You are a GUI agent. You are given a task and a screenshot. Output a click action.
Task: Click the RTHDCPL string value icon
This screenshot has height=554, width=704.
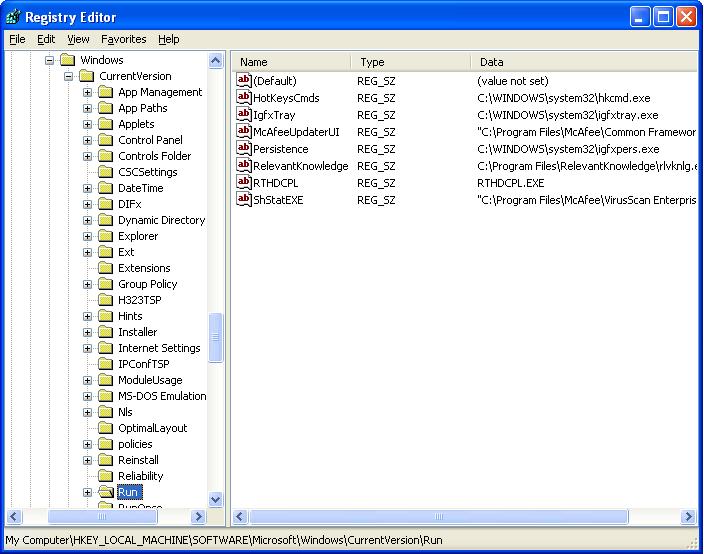pos(243,182)
